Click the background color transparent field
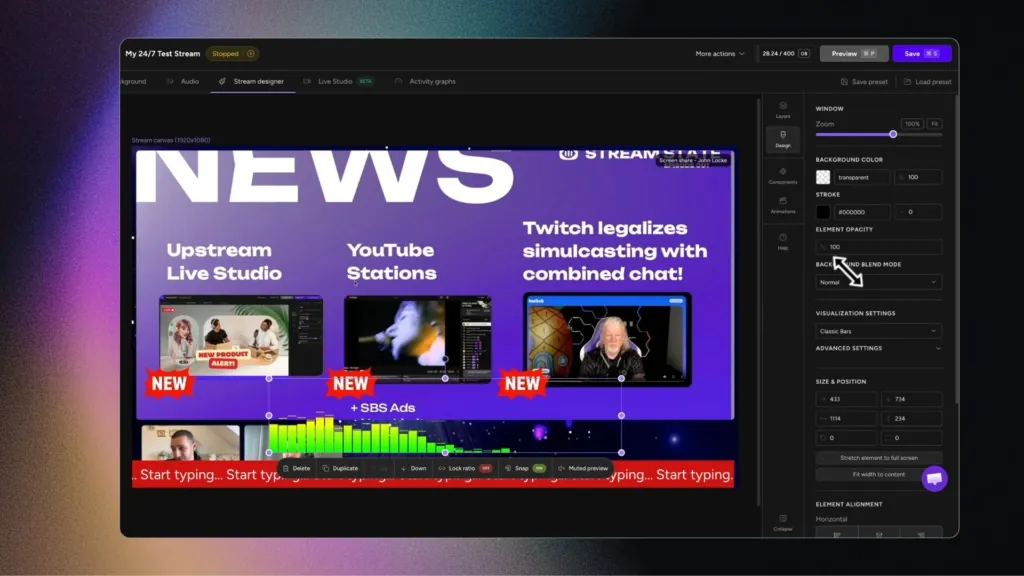This screenshot has width=1024, height=576. [x=862, y=177]
